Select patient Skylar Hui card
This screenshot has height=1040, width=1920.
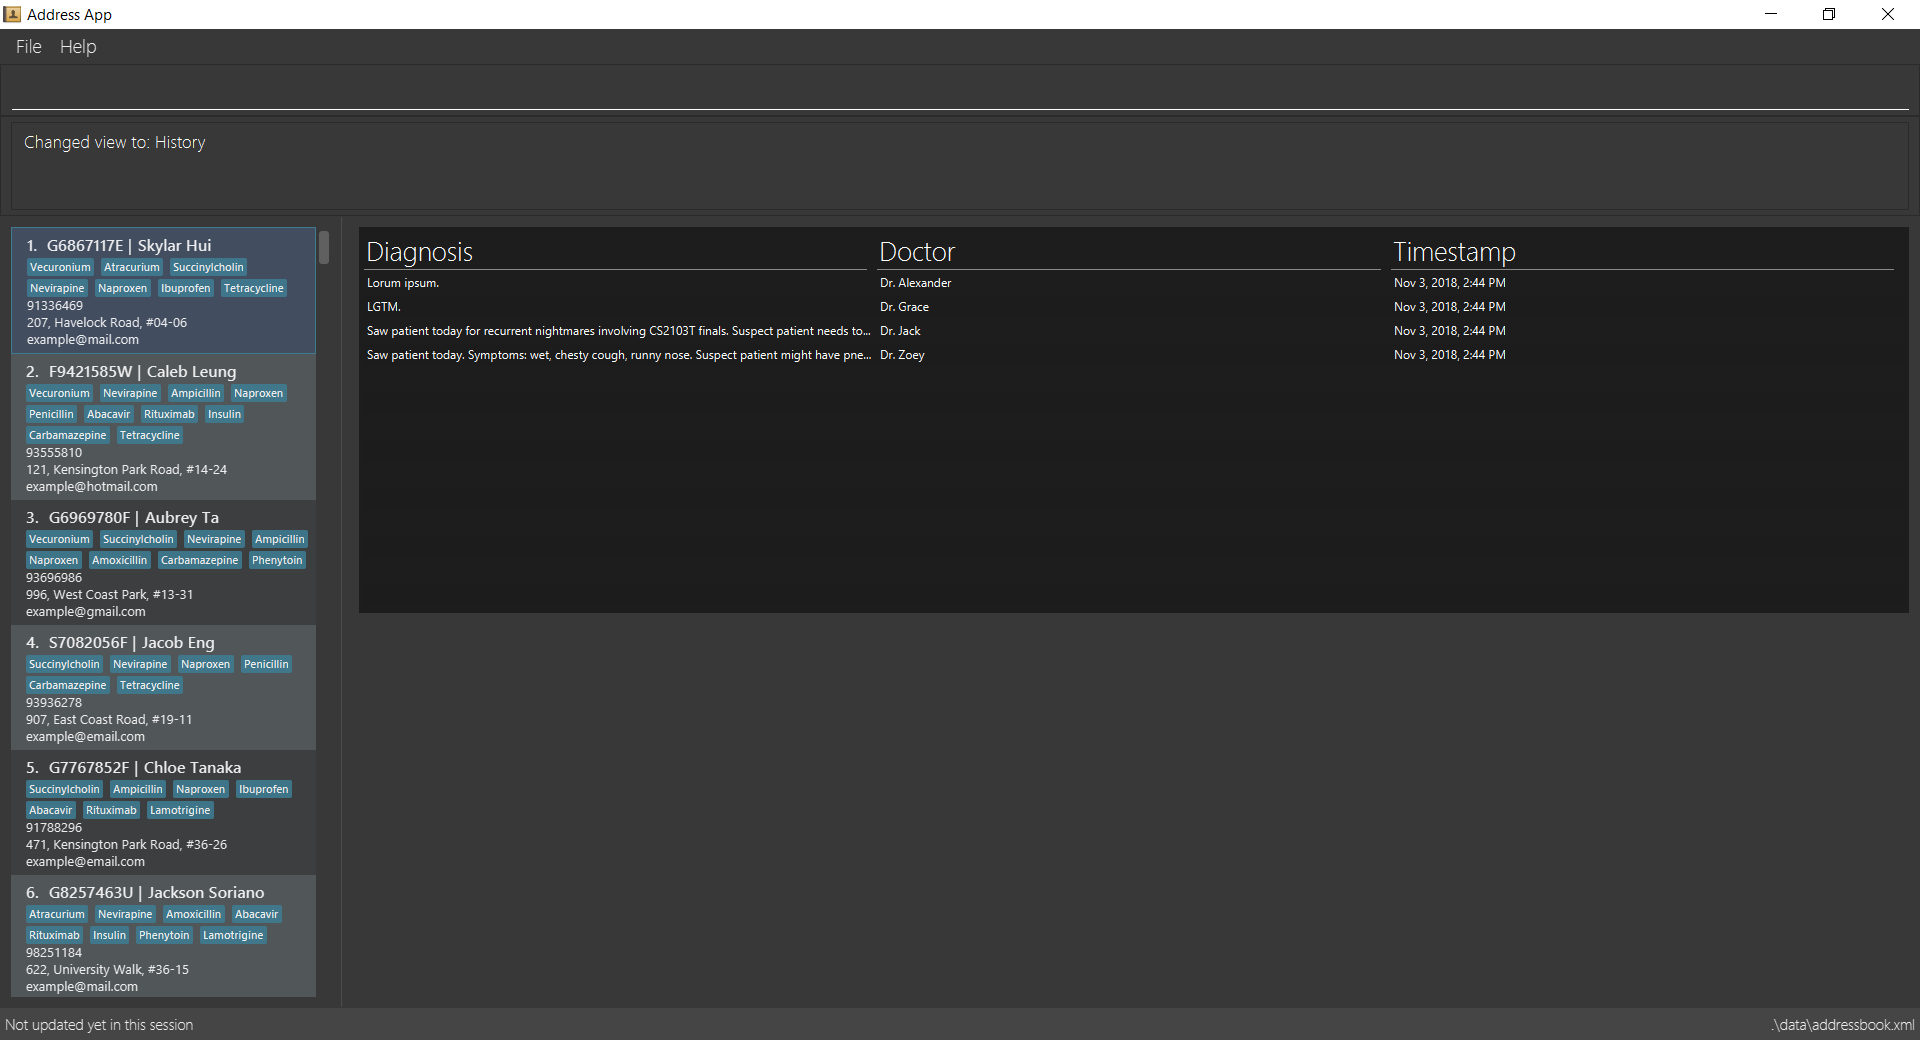pos(164,291)
